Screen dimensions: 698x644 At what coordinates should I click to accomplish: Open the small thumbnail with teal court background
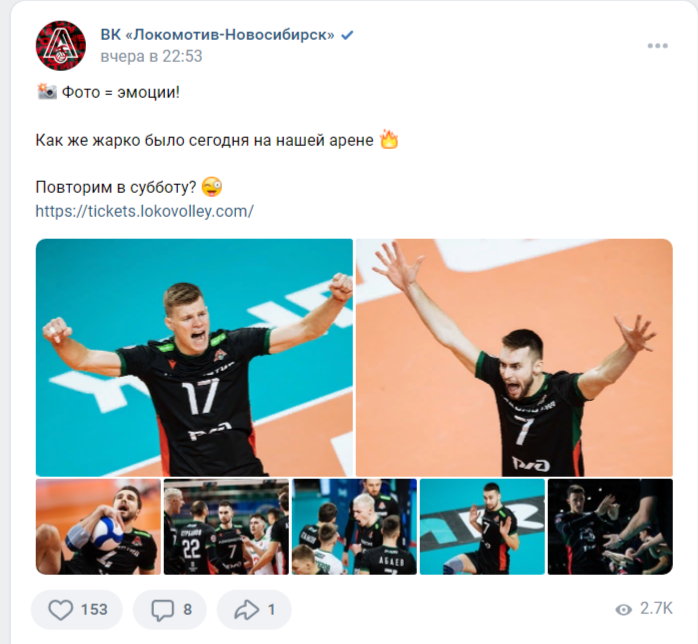482,527
